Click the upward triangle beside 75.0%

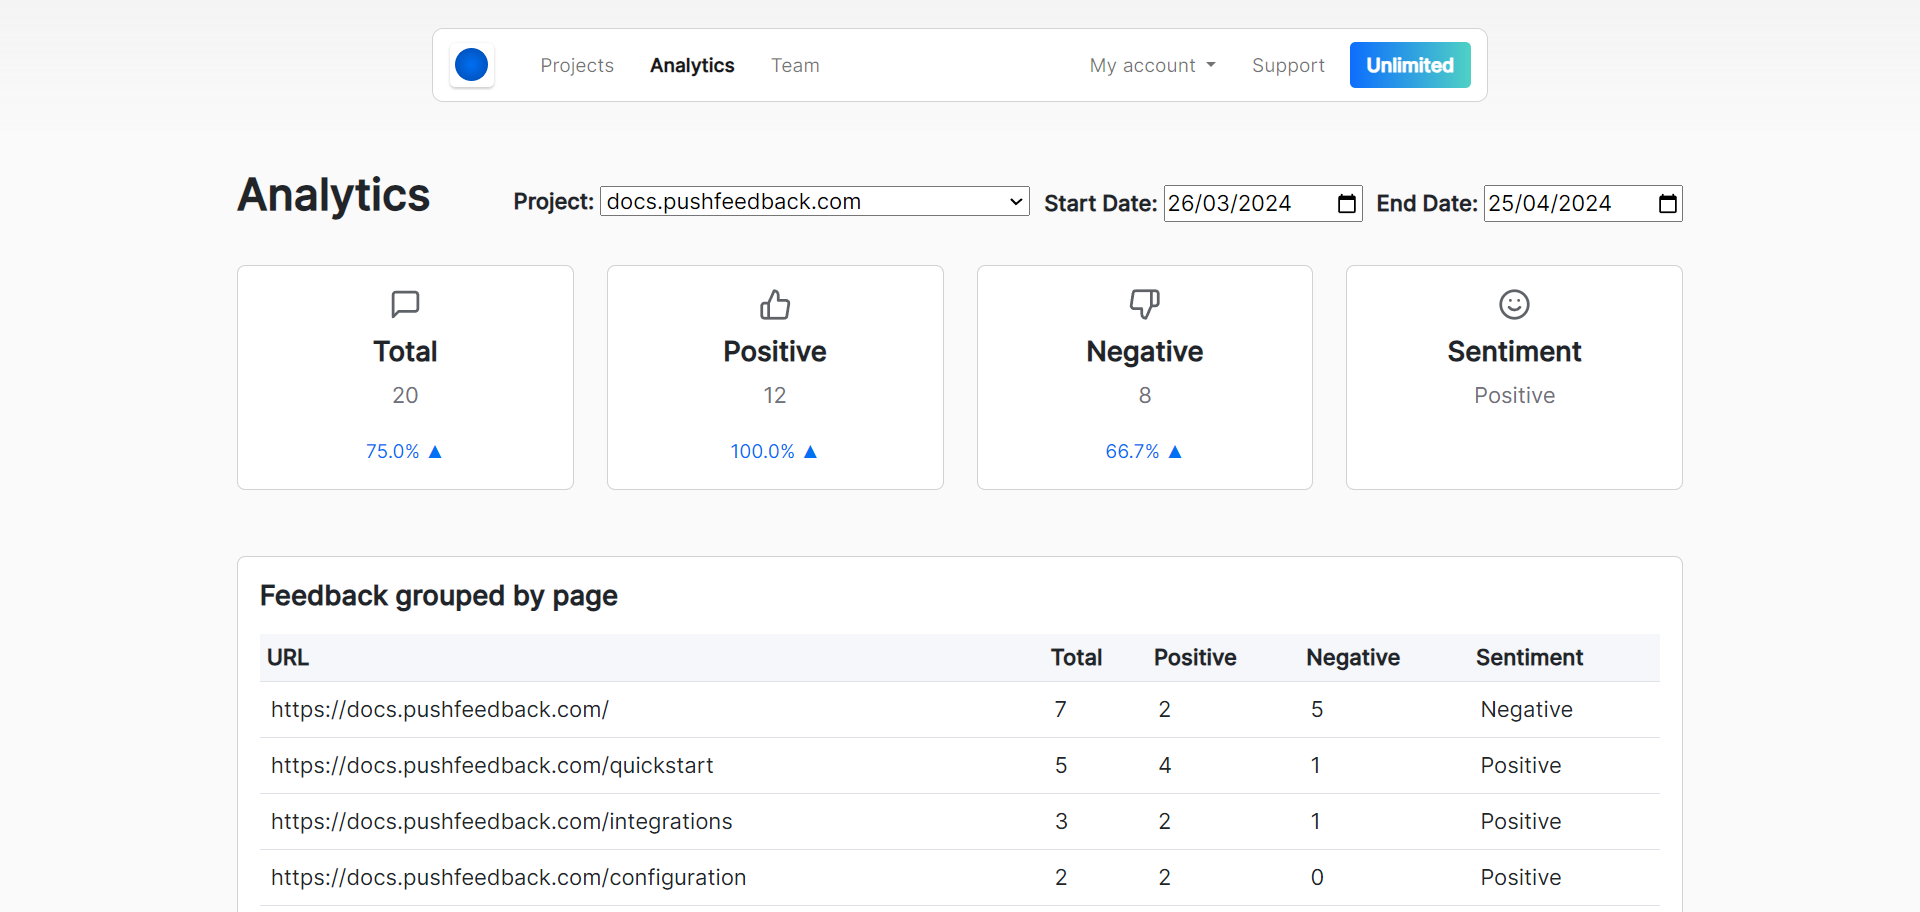[x=434, y=451]
